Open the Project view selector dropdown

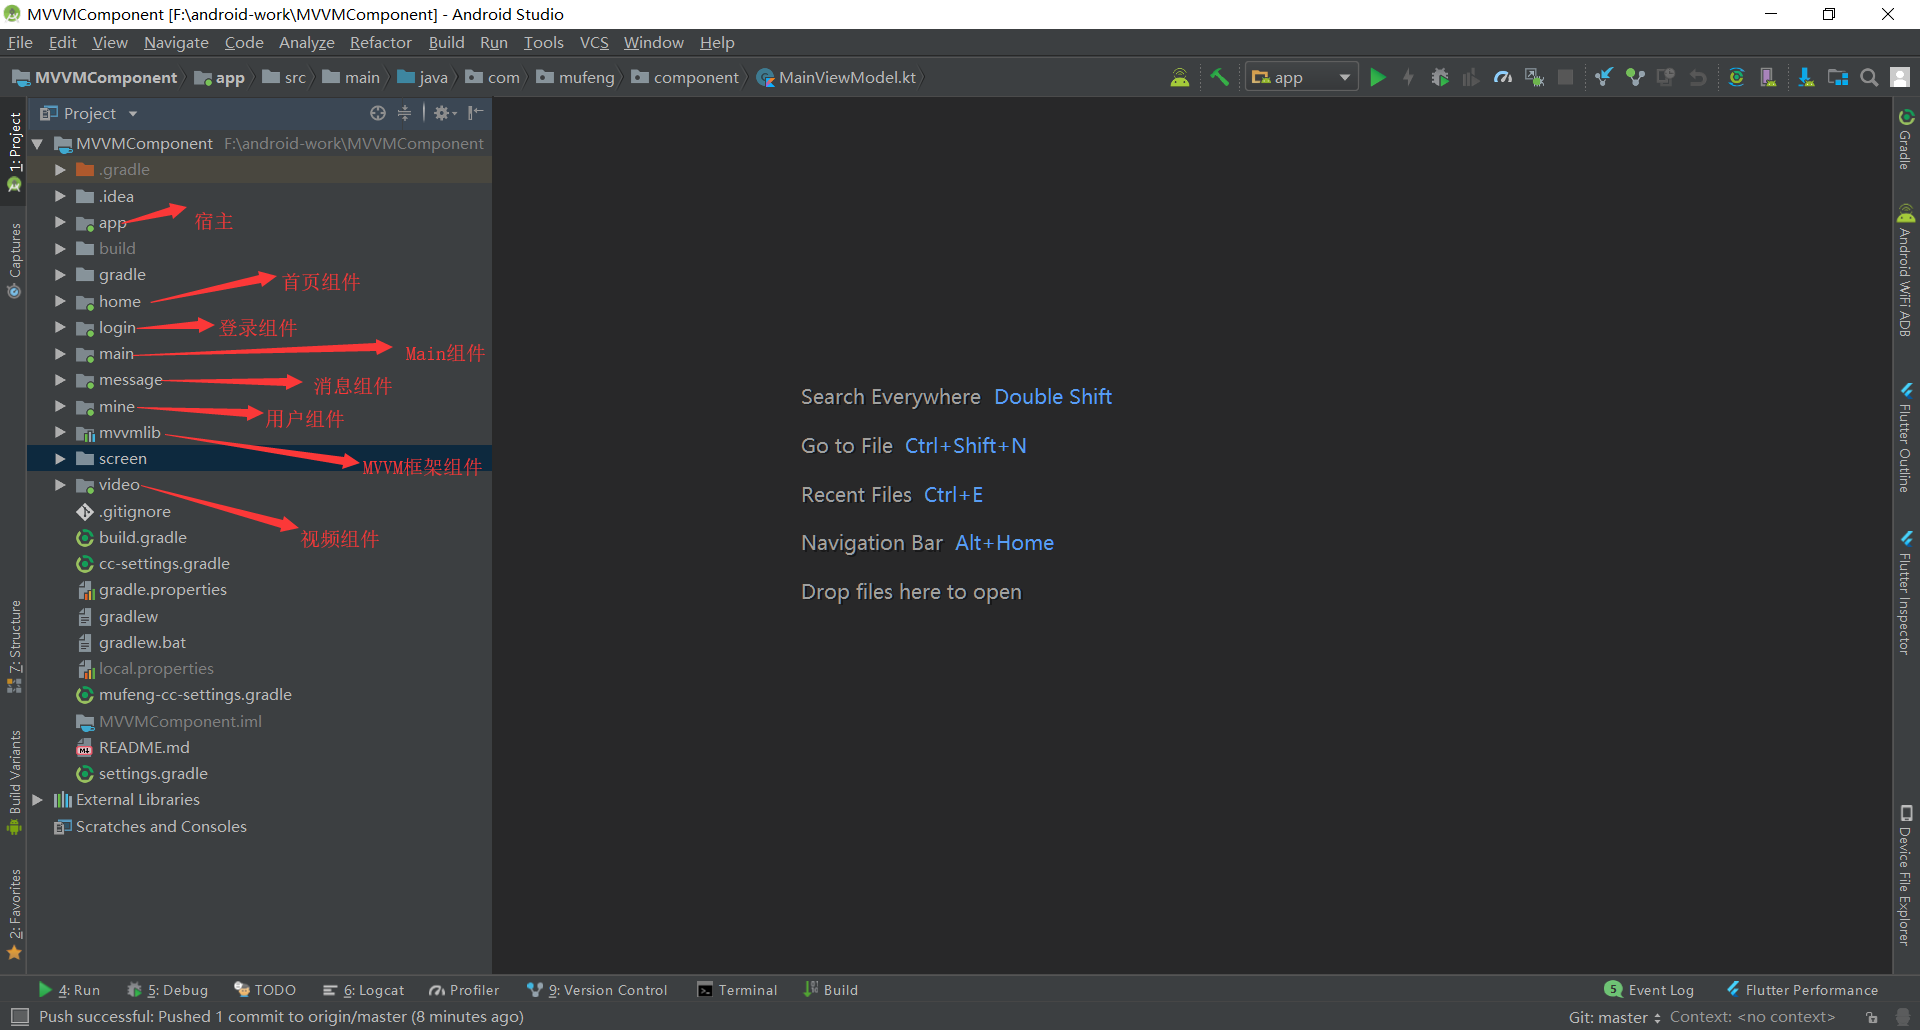click(x=88, y=113)
